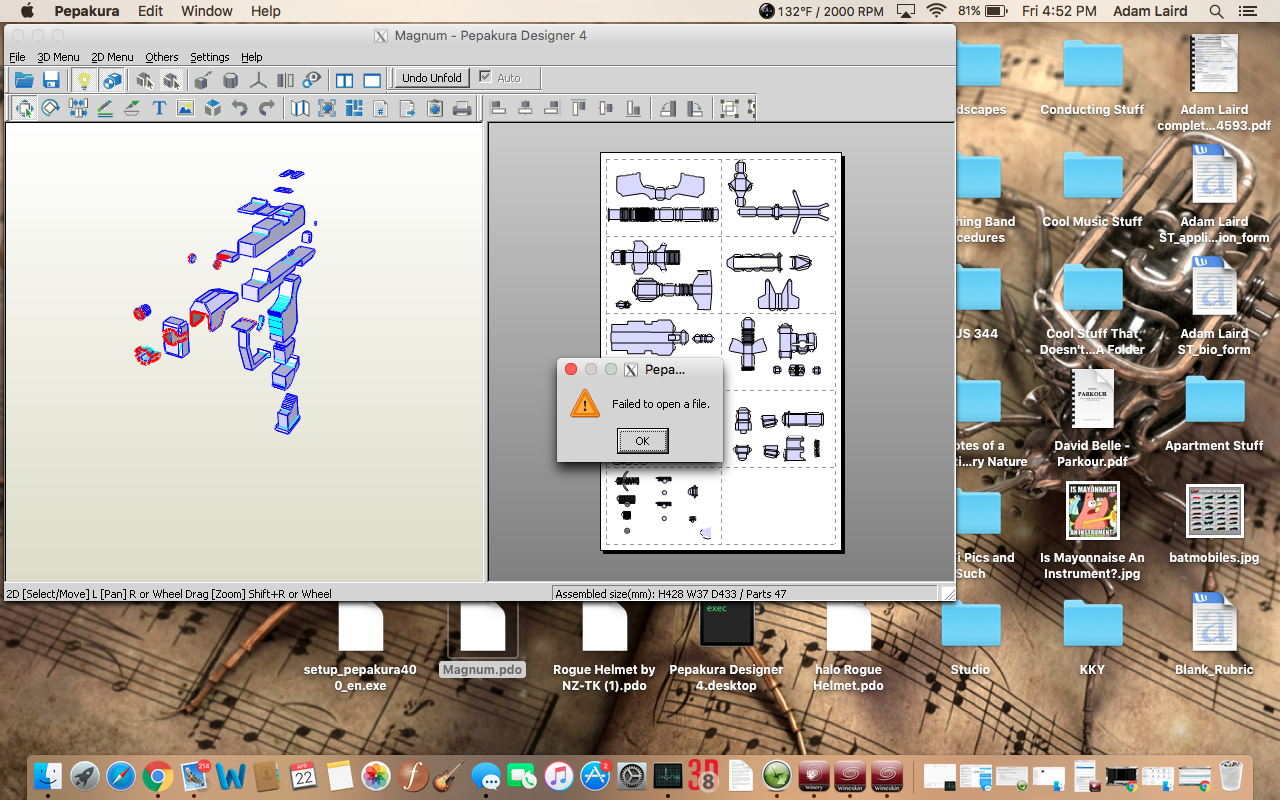The height and width of the screenshot is (800, 1280).
Task: Click OK in the failed-to-open dialog
Action: (642, 441)
